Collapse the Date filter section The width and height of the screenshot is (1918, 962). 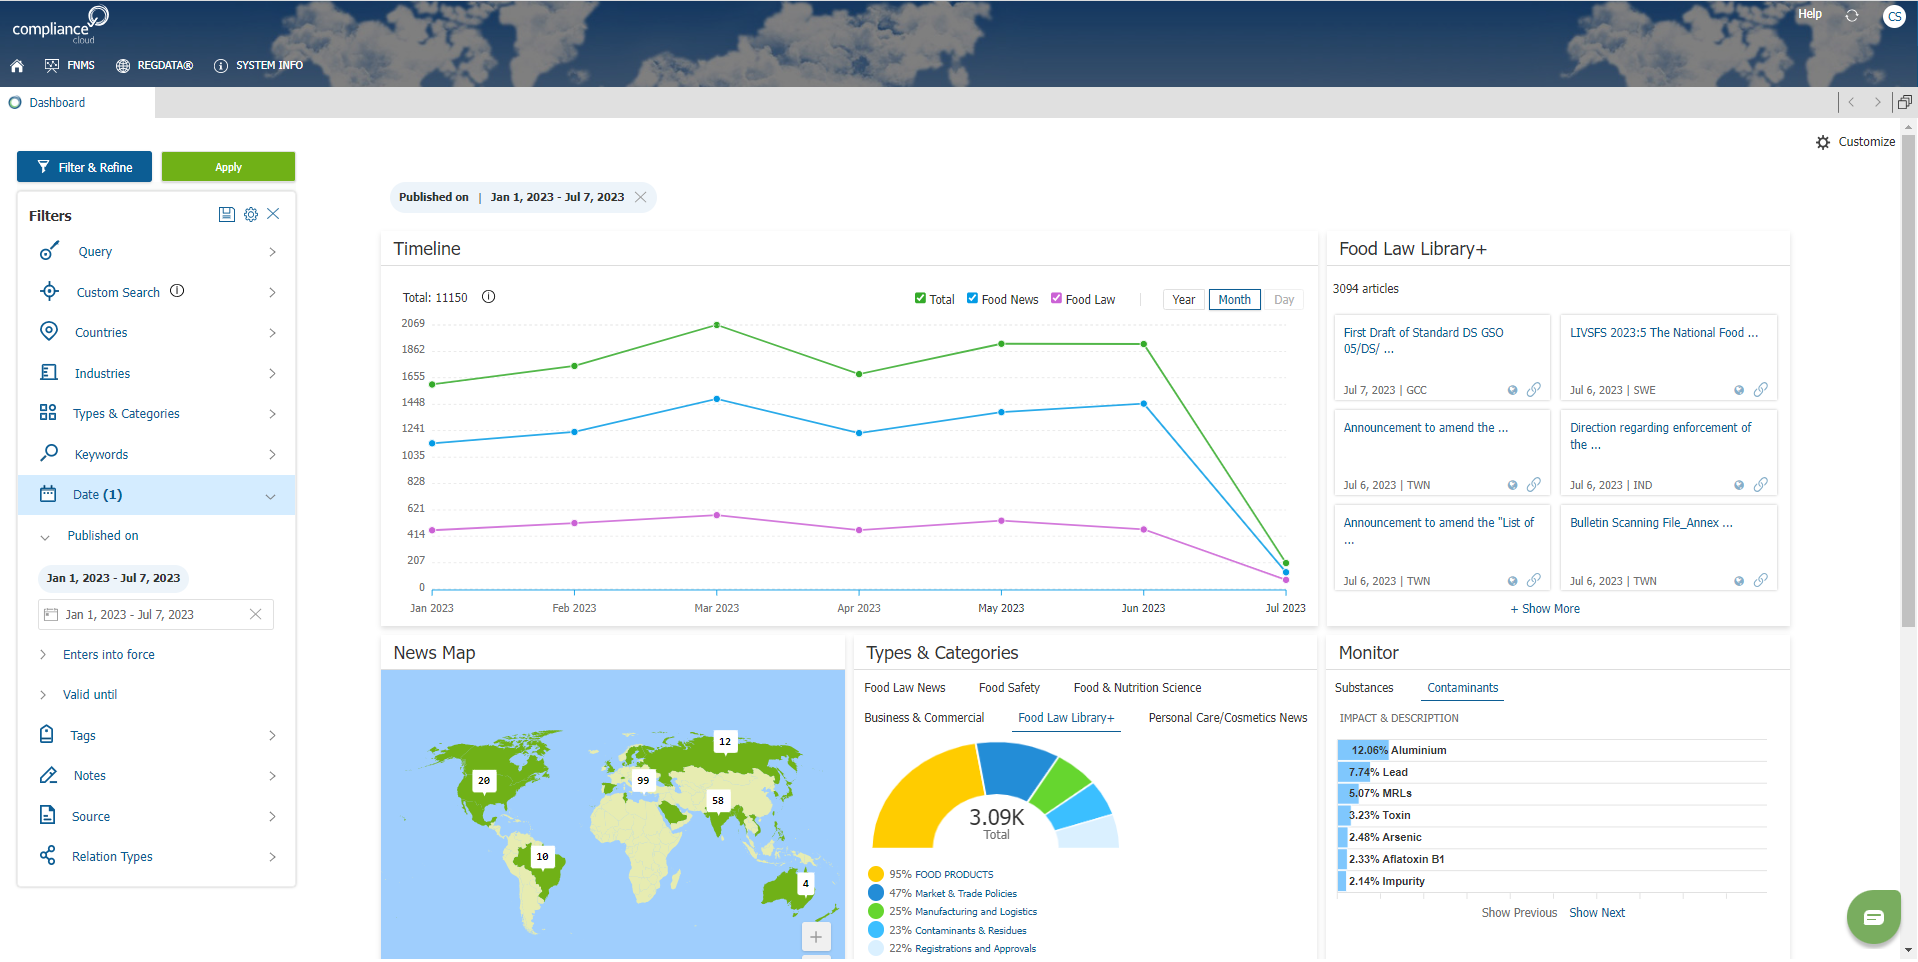(270, 495)
